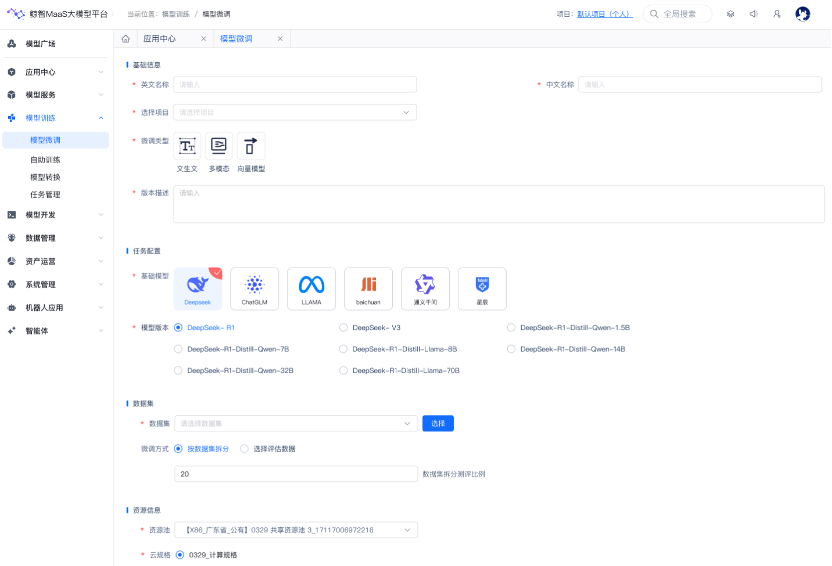The image size is (832, 566).
Task: Collapse the 模型训练 sidebar menu
Action: (101, 118)
